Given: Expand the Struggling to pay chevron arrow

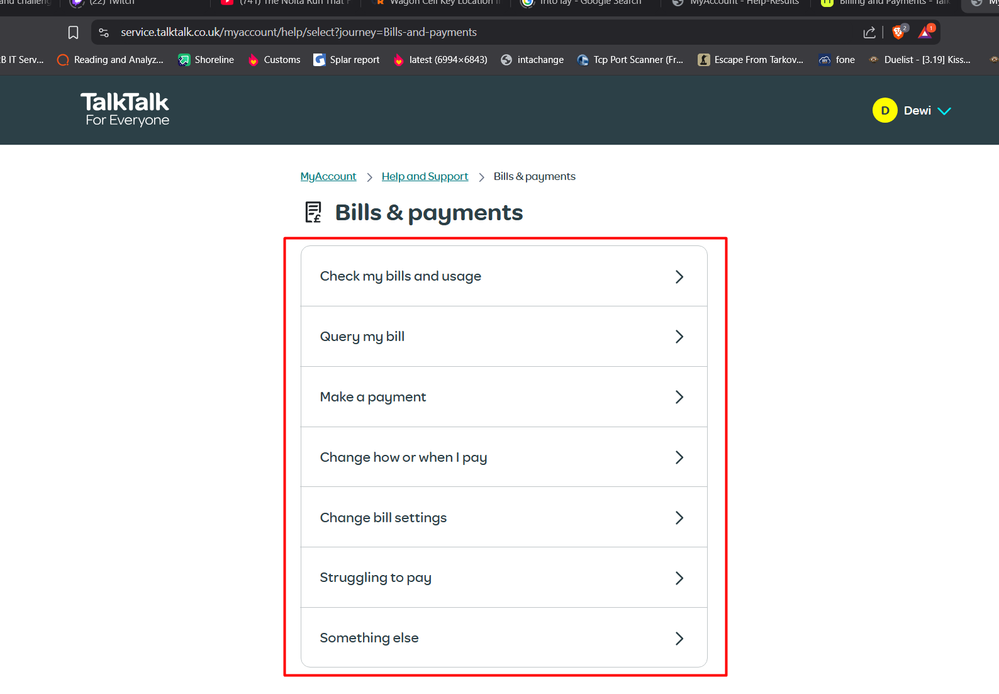Looking at the screenshot, I should click(679, 578).
